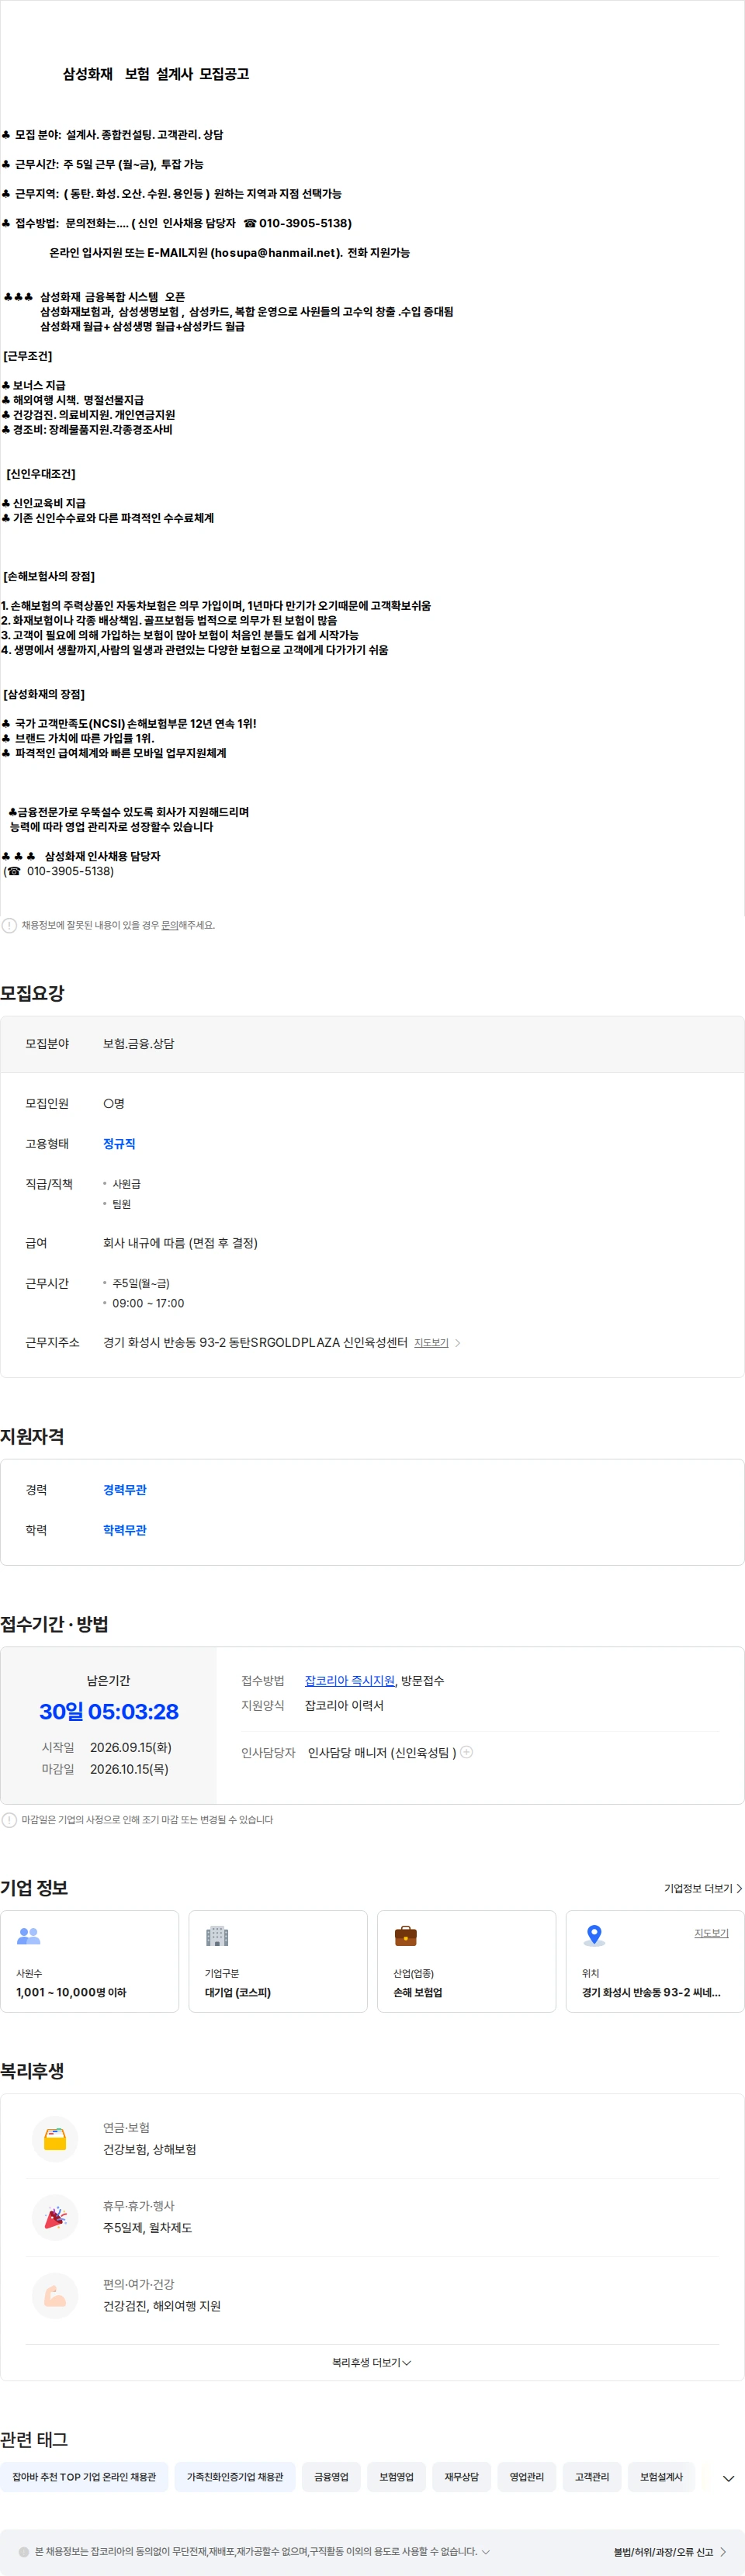Click the info icon beside 마감일은 기업의 사정

(9, 1820)
